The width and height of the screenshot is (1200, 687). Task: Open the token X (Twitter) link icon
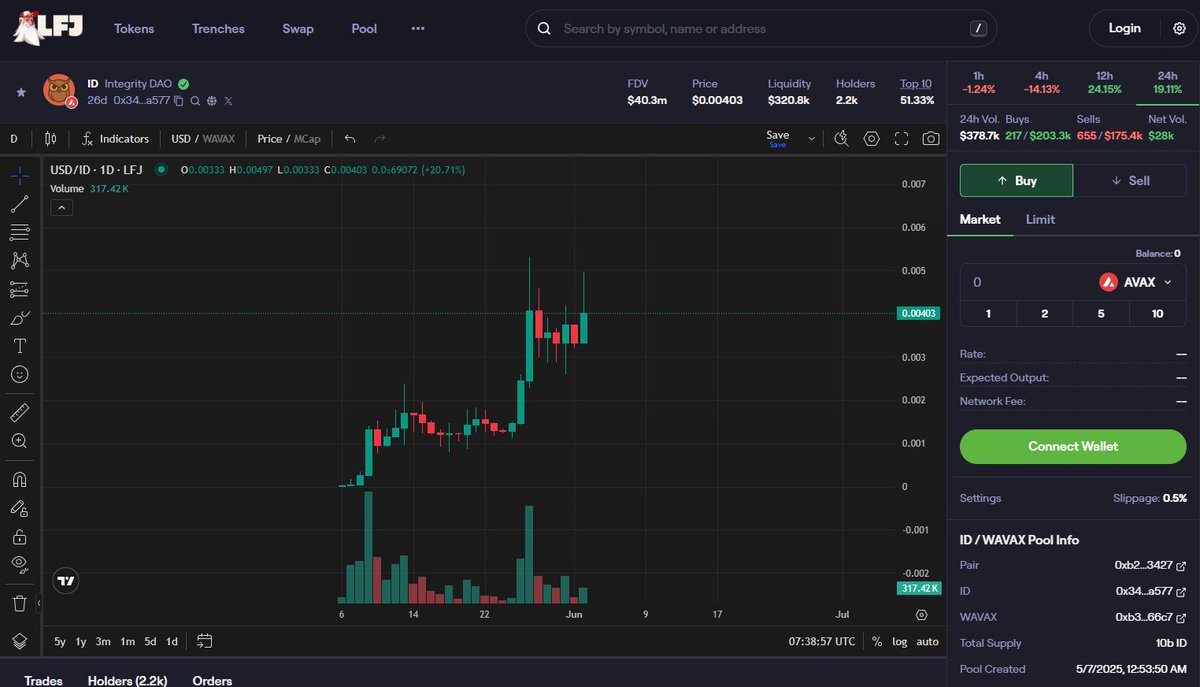coord(228,101)
